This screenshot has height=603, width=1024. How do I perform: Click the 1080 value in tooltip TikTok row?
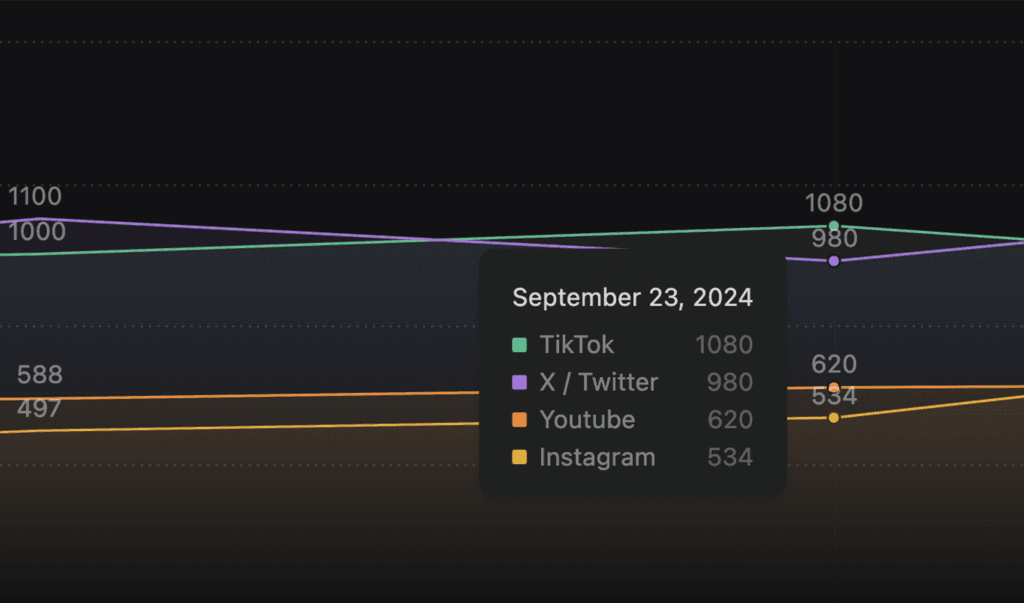pos(724,345)
